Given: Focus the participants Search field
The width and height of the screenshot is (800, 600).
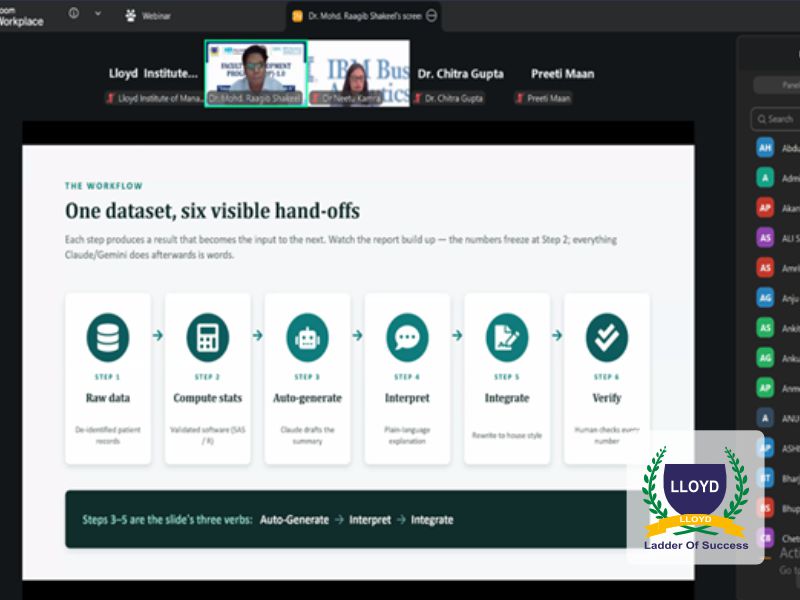Looking at the screenshot, I should click(x=776, y=119).
